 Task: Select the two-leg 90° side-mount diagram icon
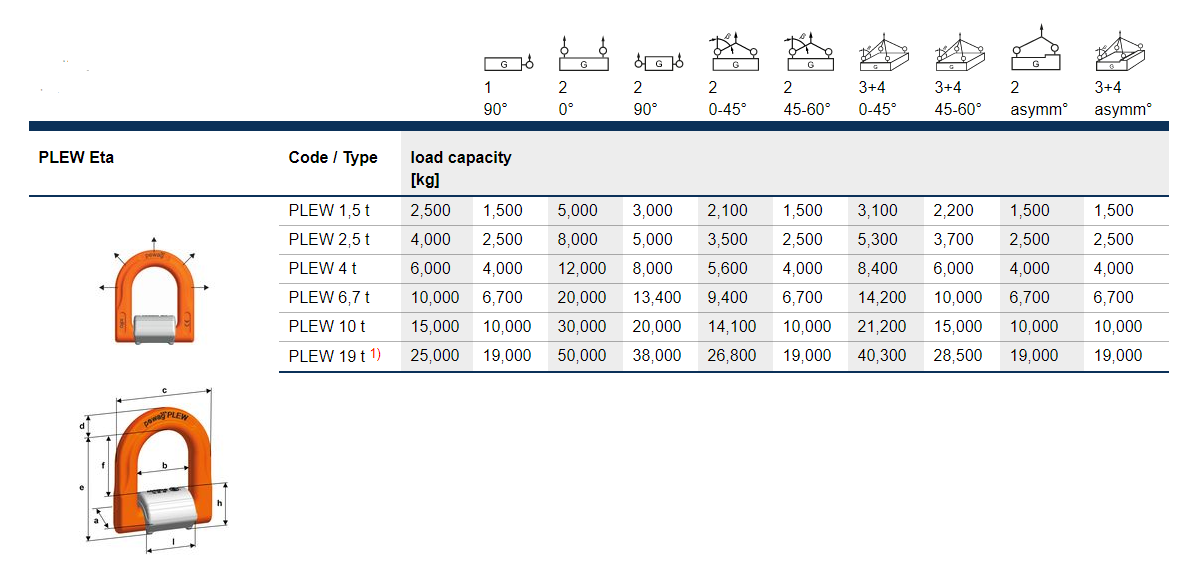659,63
